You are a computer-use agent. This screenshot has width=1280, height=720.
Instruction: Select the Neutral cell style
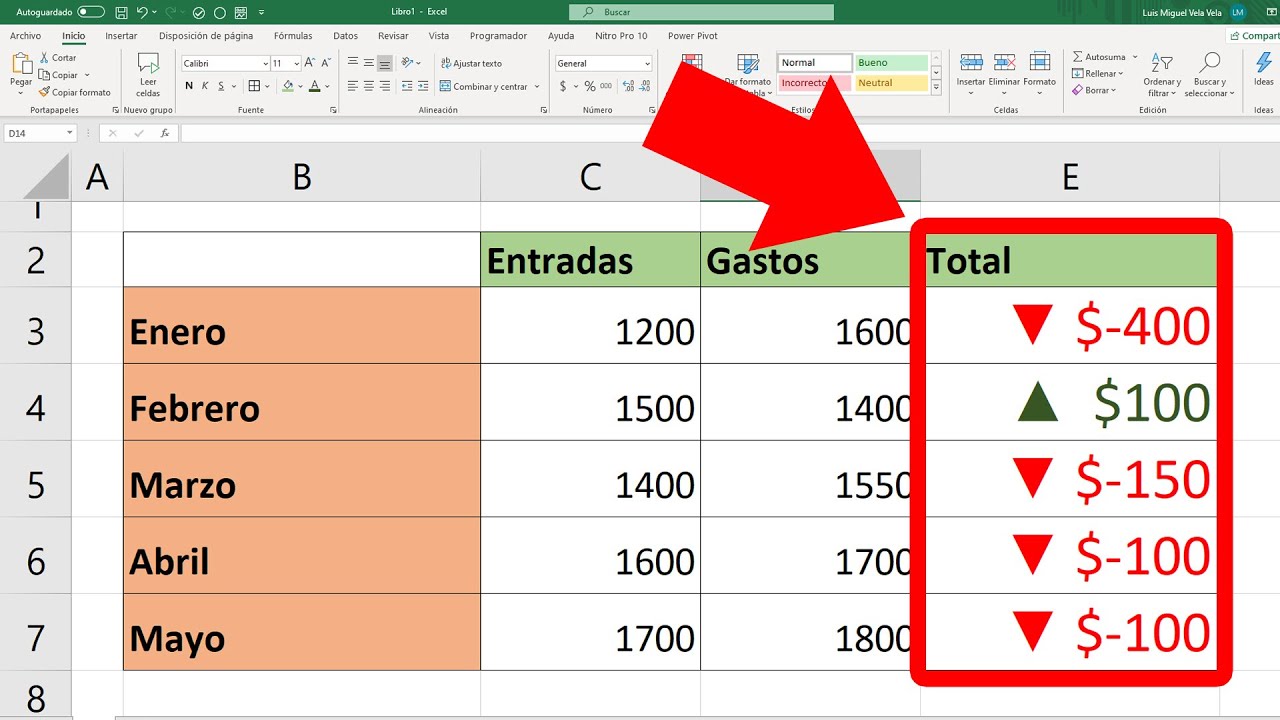(x=892, y=83)
